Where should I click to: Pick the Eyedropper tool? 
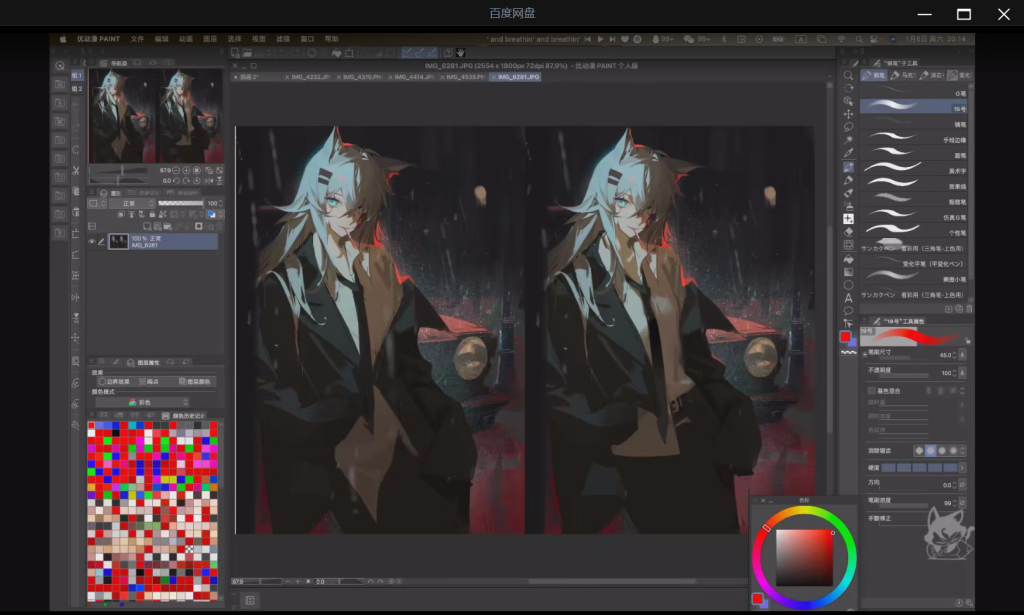click(x=848, y=153)
